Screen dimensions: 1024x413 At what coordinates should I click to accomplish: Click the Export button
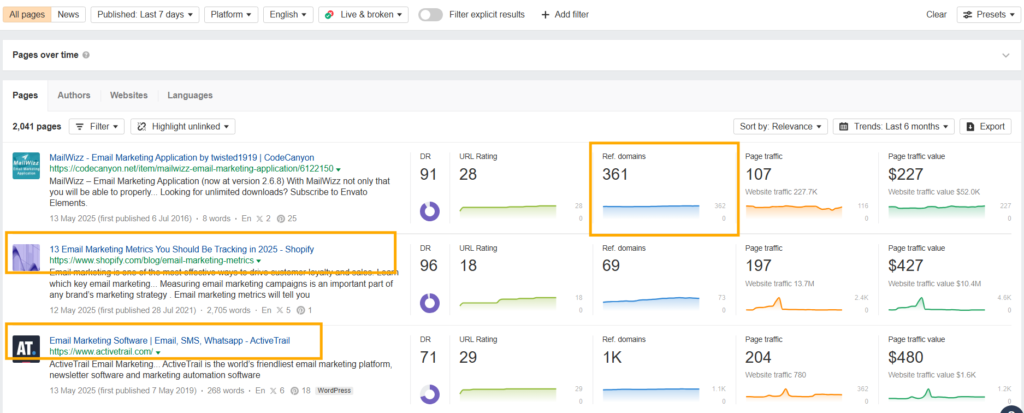click(x=984, y=127)
